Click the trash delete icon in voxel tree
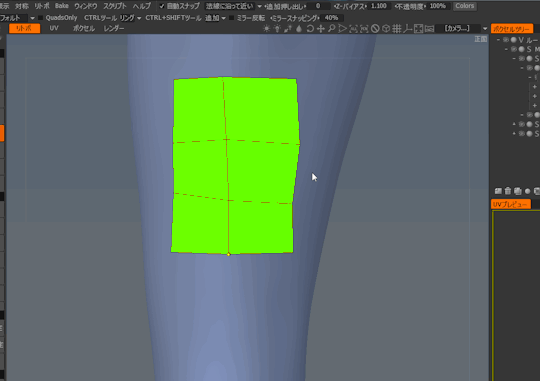Image resolution: width=540 pixels, height=381 pixels. (x=508, y=191)
